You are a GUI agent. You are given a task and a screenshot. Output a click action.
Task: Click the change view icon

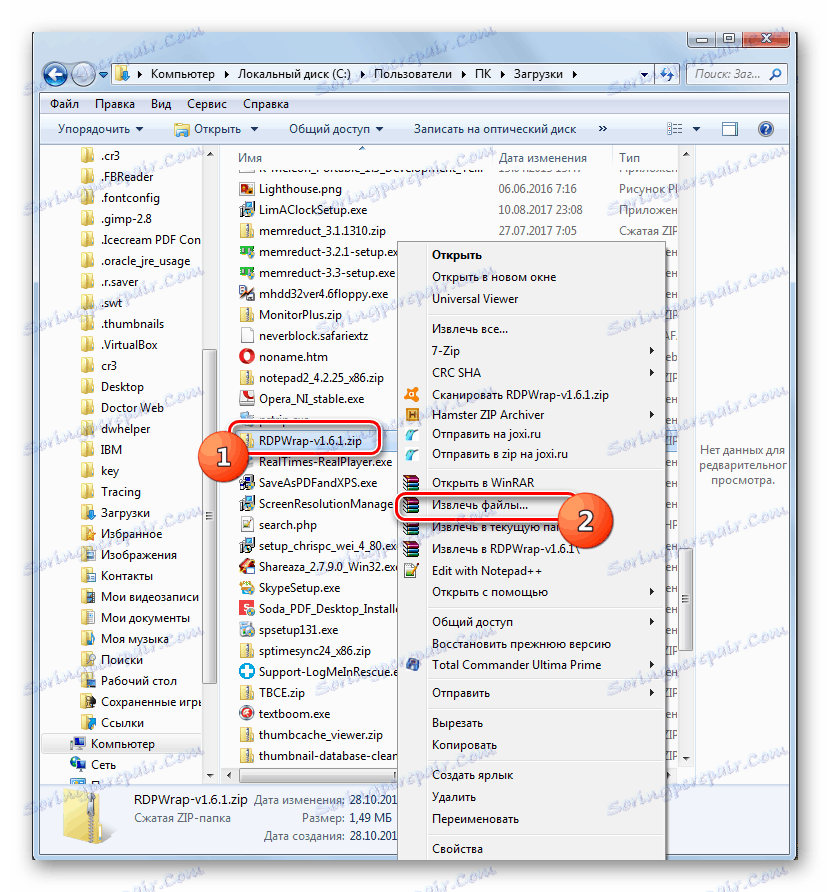675,129
